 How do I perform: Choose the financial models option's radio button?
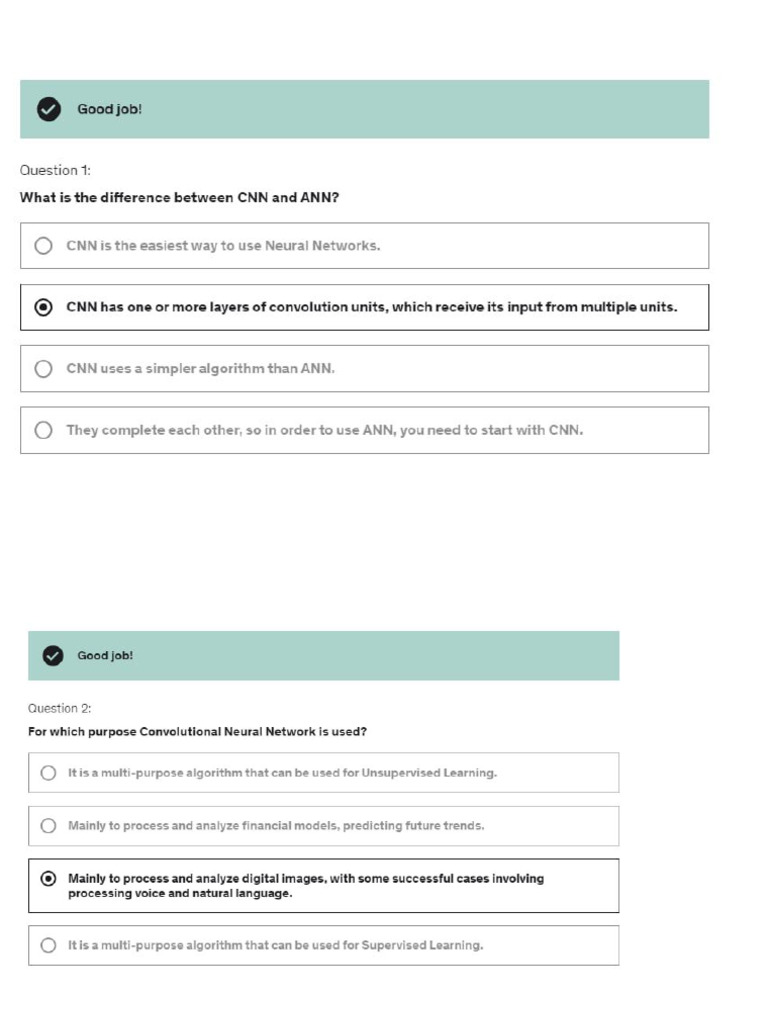[x=48, y=826]
